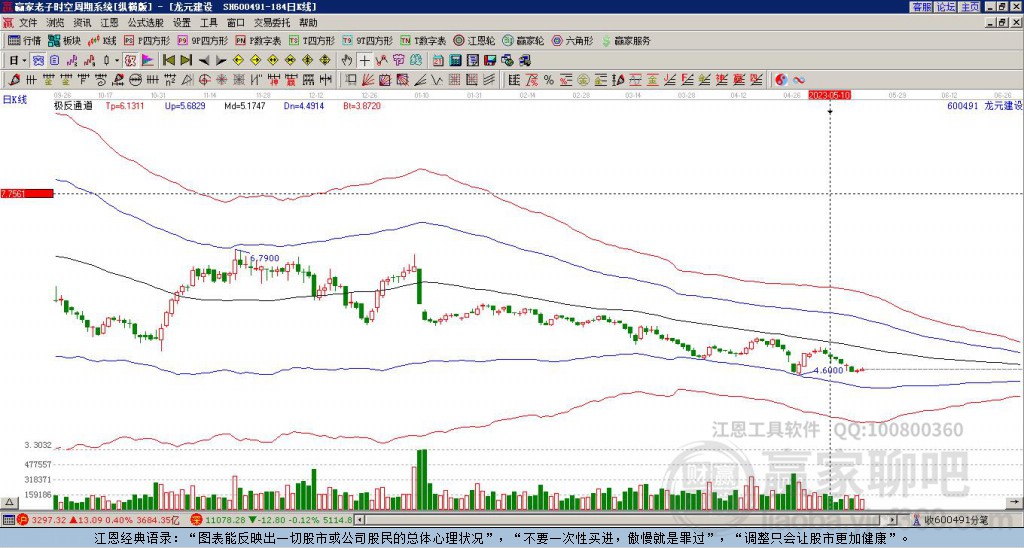Image resolution: width=1024 pixels, height=548 pixels.
Task: Expand volume panel with triangle button
Action: click(9, 502)
